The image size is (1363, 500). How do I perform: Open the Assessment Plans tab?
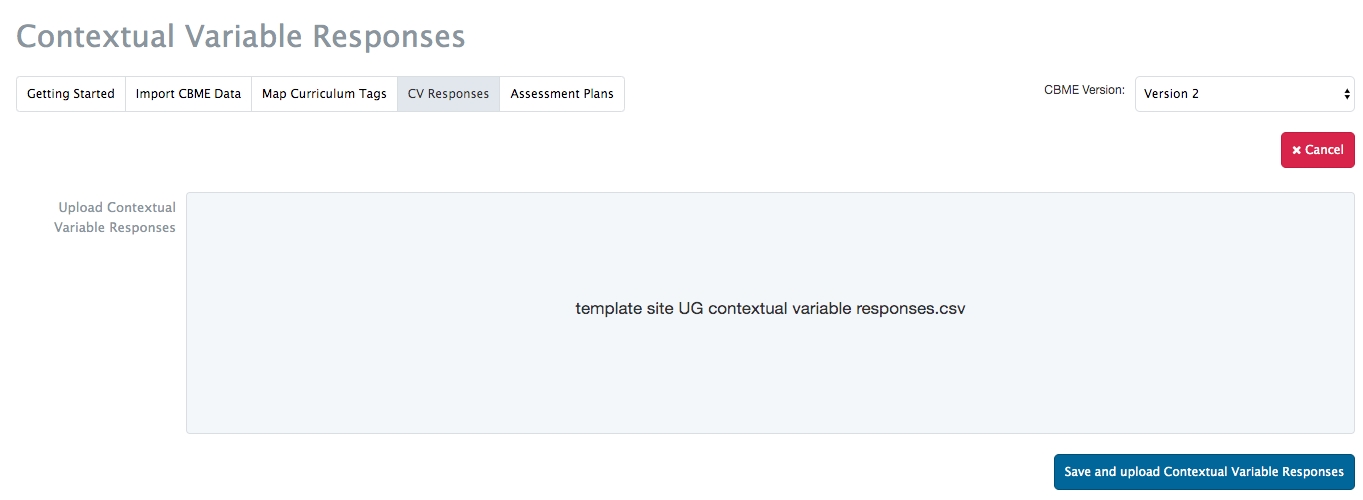click(562, 94)
